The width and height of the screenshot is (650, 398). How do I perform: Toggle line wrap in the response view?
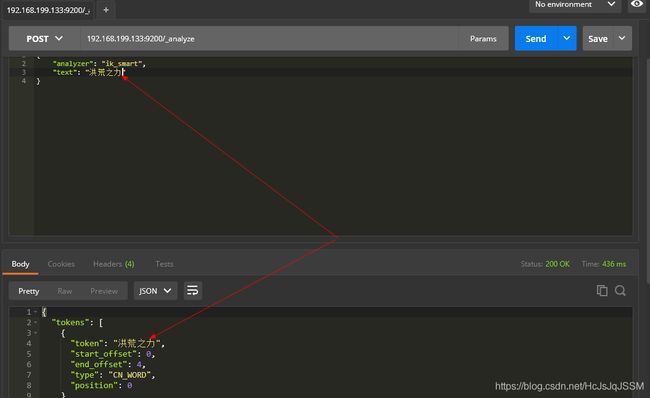click(x=192, y=291)
